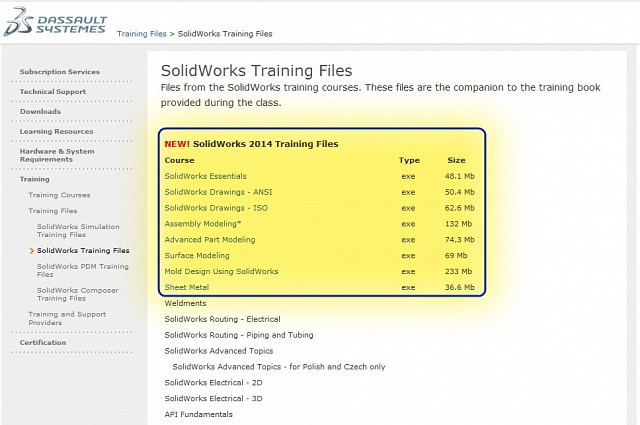This screenshot has width=640, height=425.
Task: Open Training Courses in the sidebar
Action: pyautogui.click(x=59, y=195)
